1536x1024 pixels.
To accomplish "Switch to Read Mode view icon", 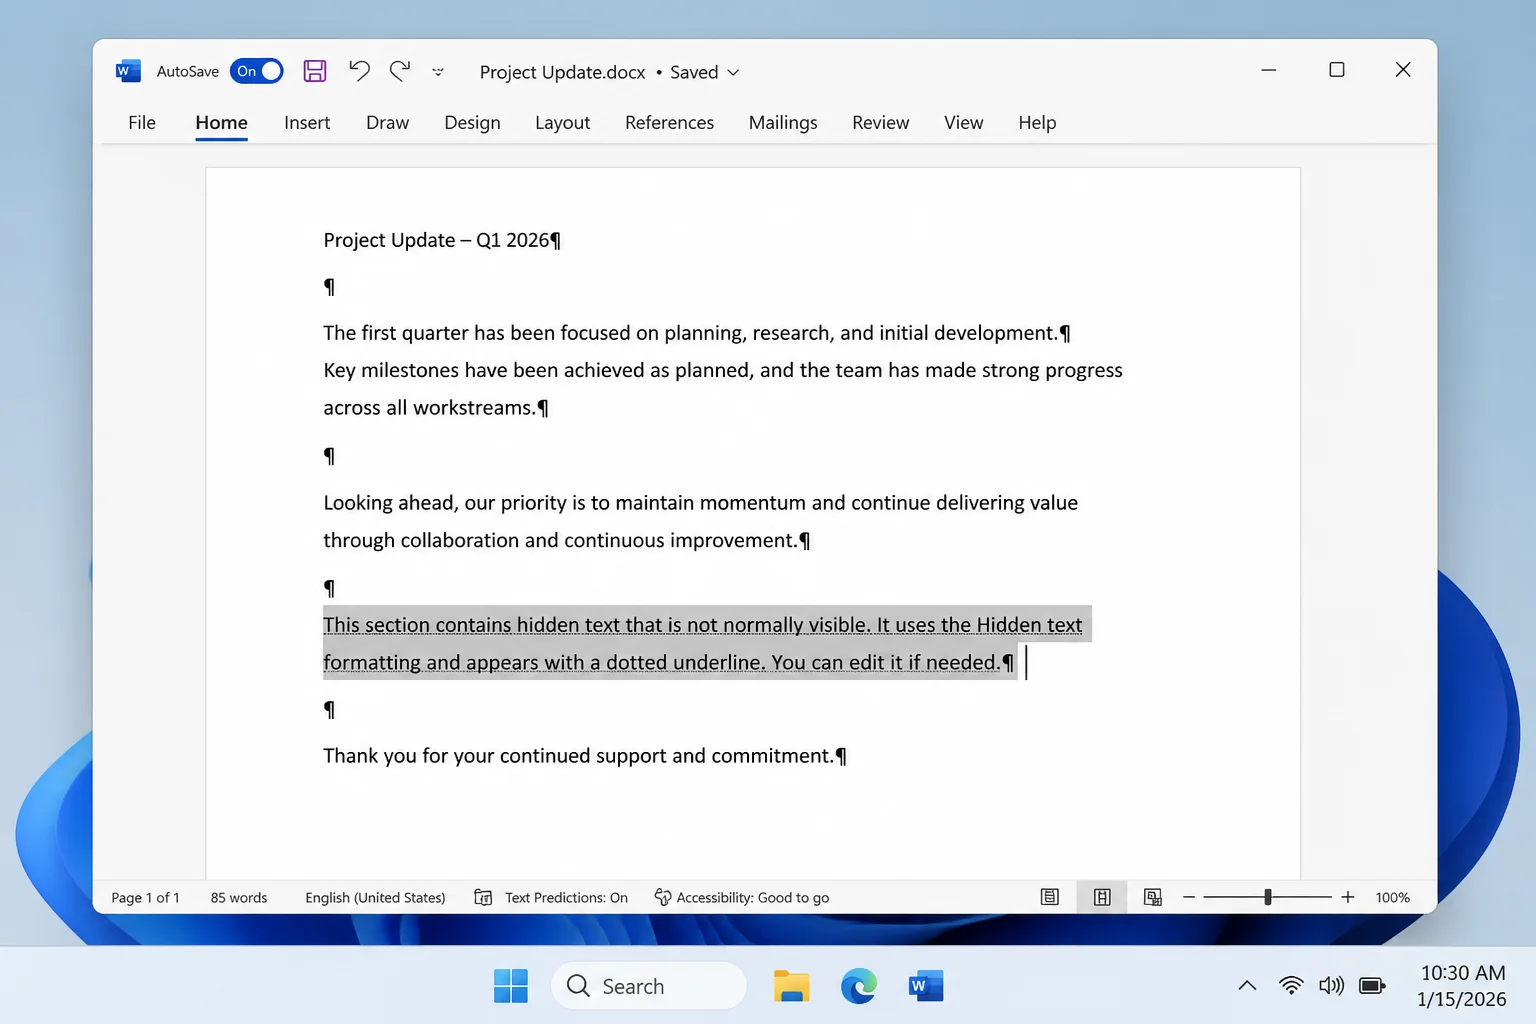I will coord(1050,897).
